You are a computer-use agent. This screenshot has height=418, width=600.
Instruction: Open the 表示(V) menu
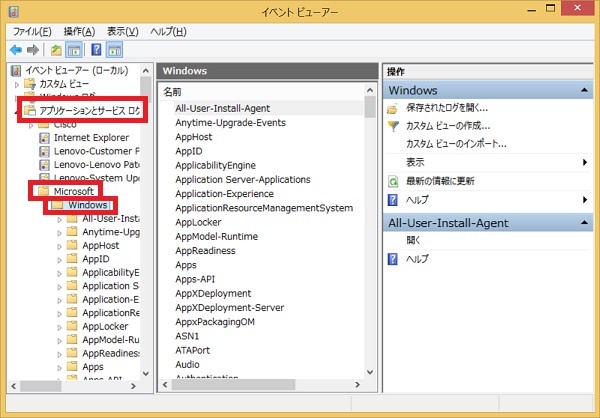(122, 31)
